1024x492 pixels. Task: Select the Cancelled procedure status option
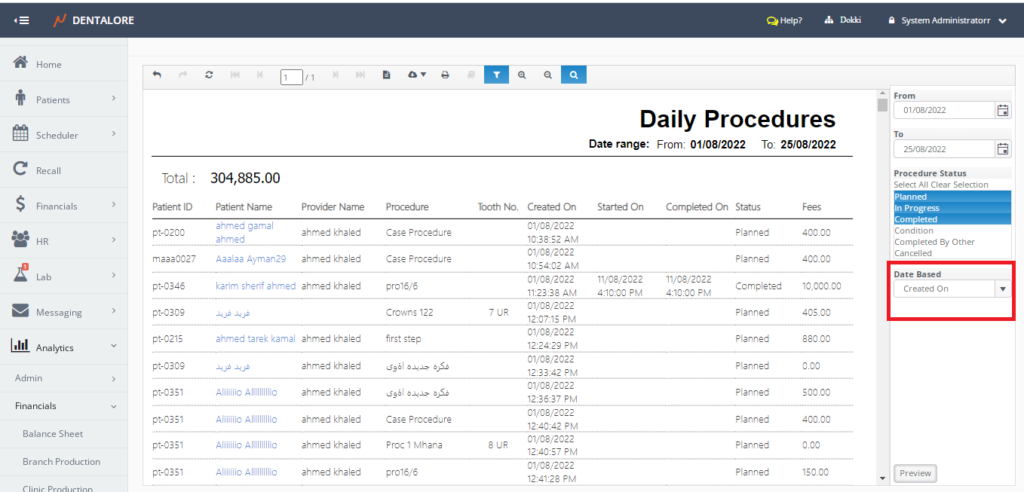pos(912,253)
